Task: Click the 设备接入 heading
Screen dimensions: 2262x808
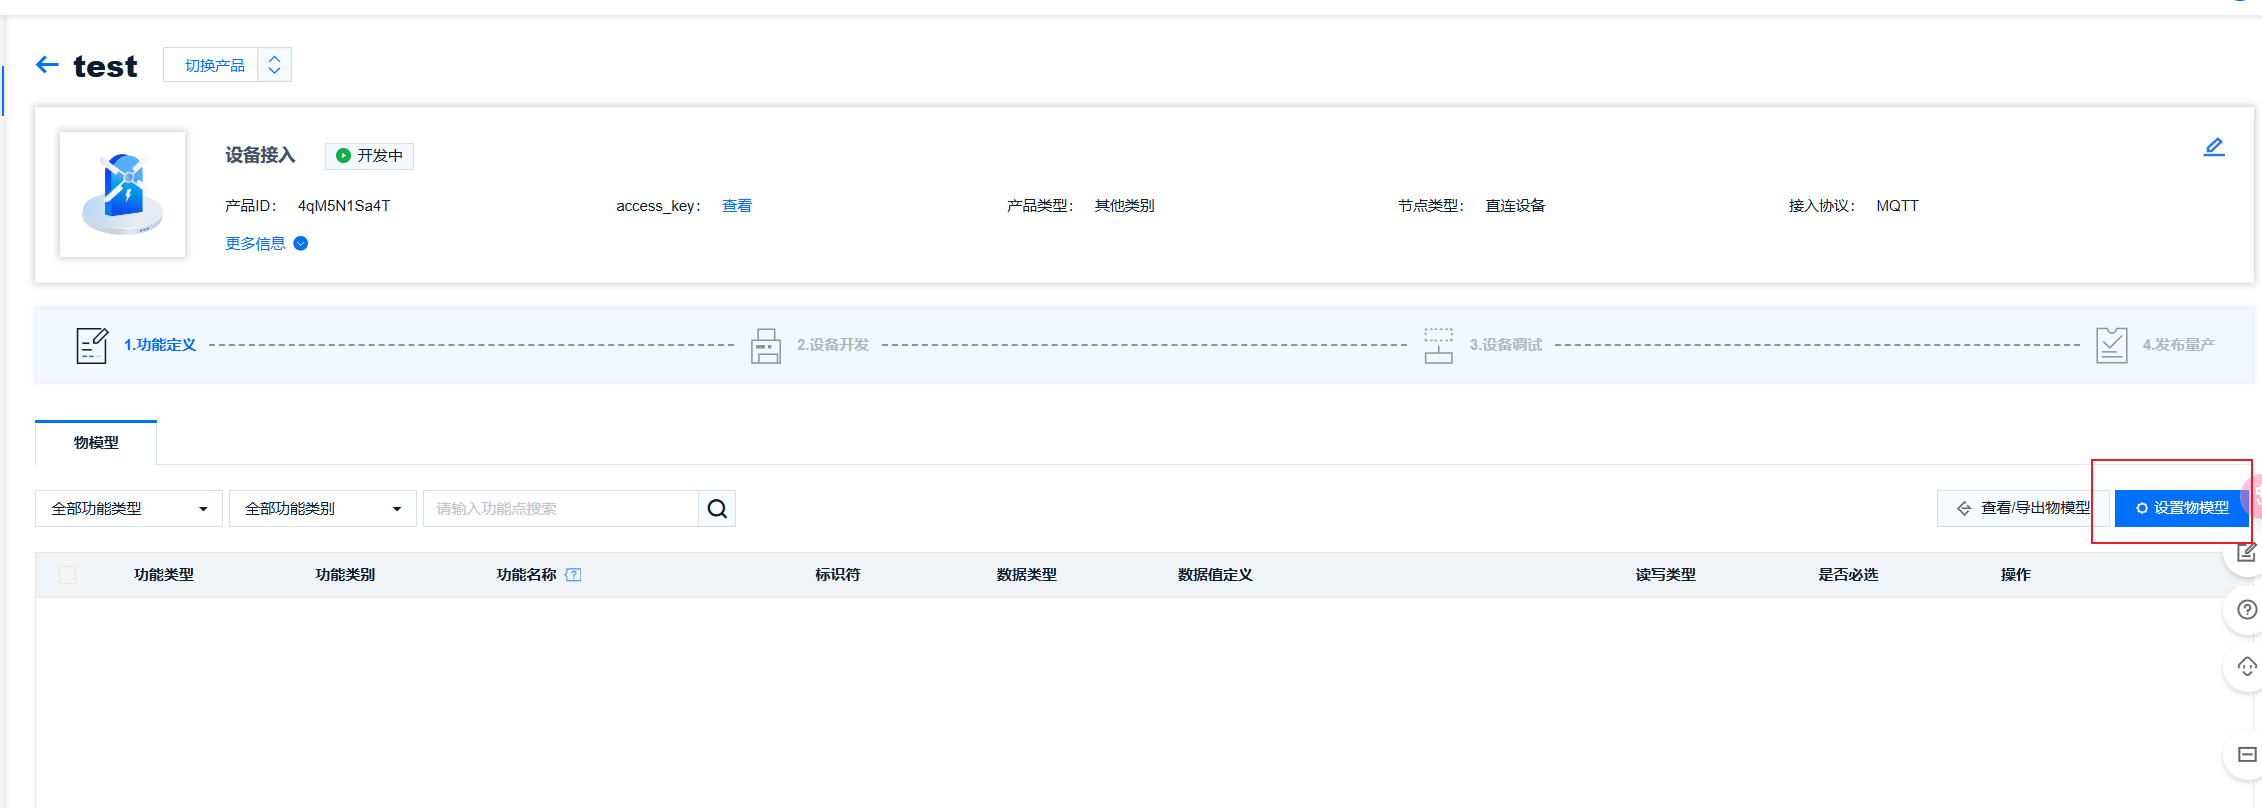Action: point(260,155)
